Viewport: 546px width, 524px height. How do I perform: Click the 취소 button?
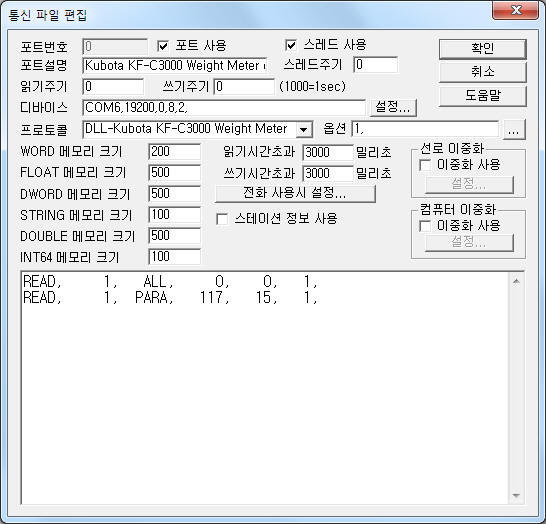[483, 72]
